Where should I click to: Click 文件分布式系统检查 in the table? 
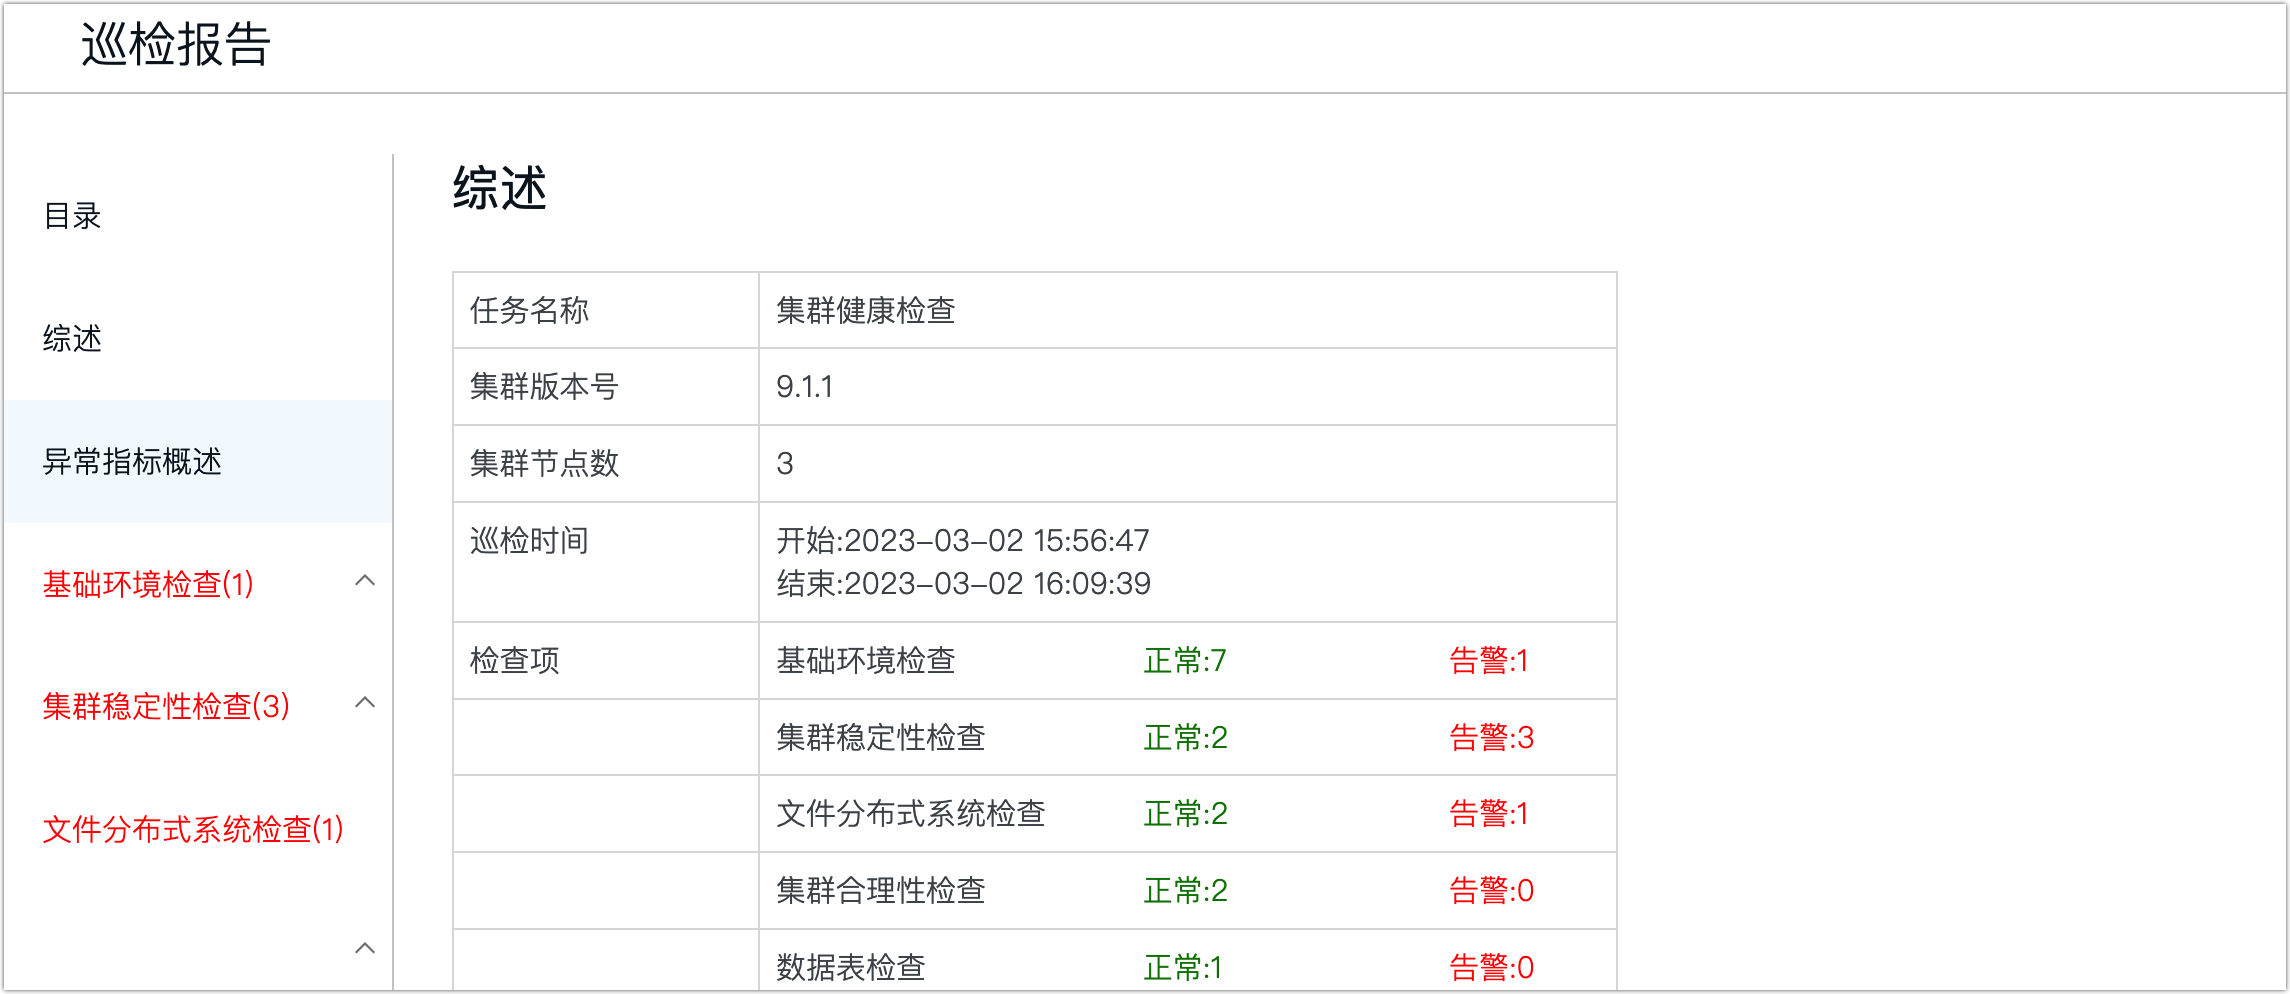[911, 814]
